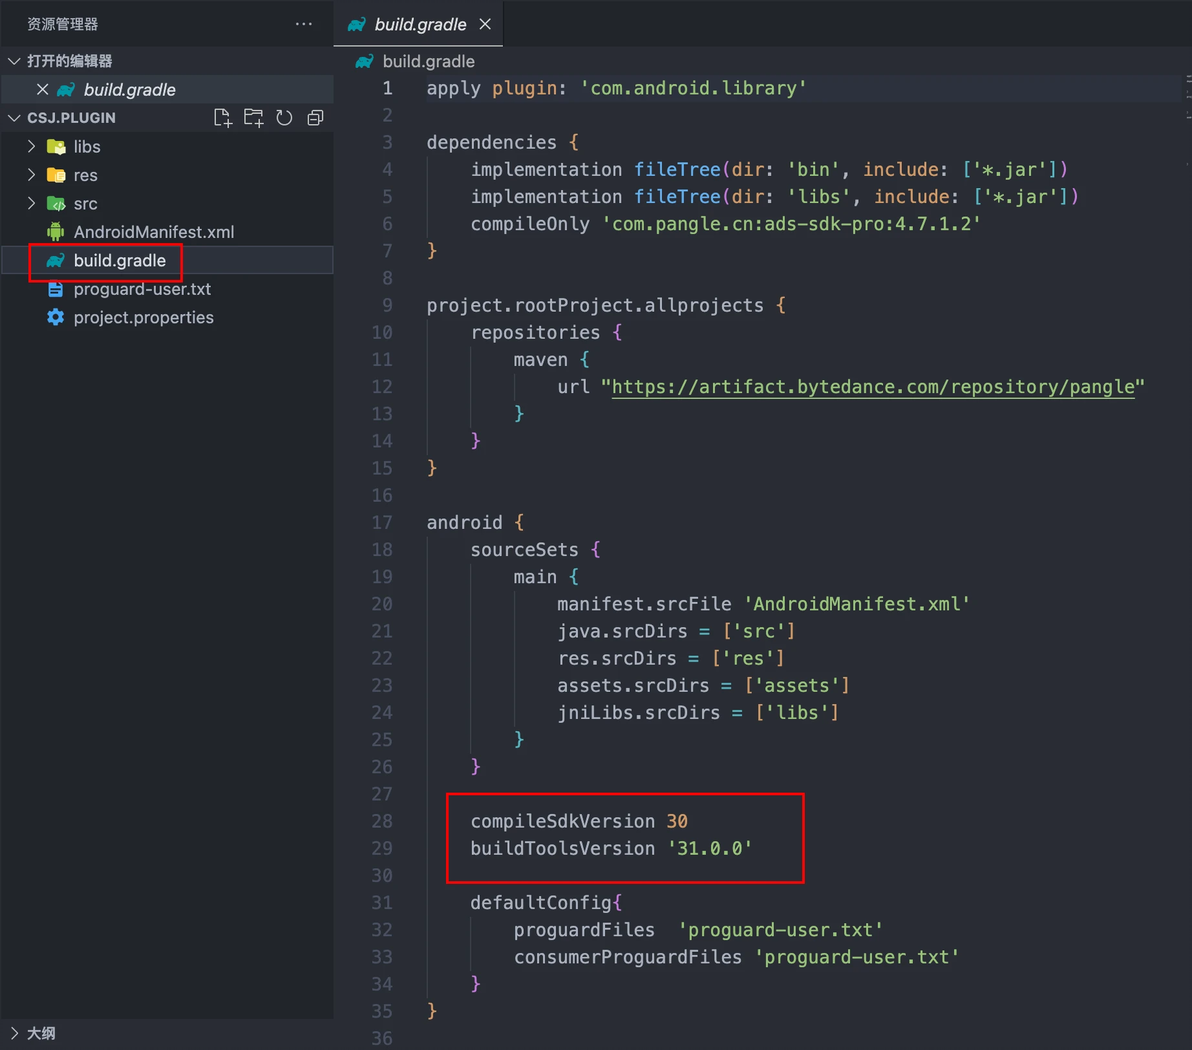
Task: Click defaultConfig on line 31
Action: click(x=541, y=902)
